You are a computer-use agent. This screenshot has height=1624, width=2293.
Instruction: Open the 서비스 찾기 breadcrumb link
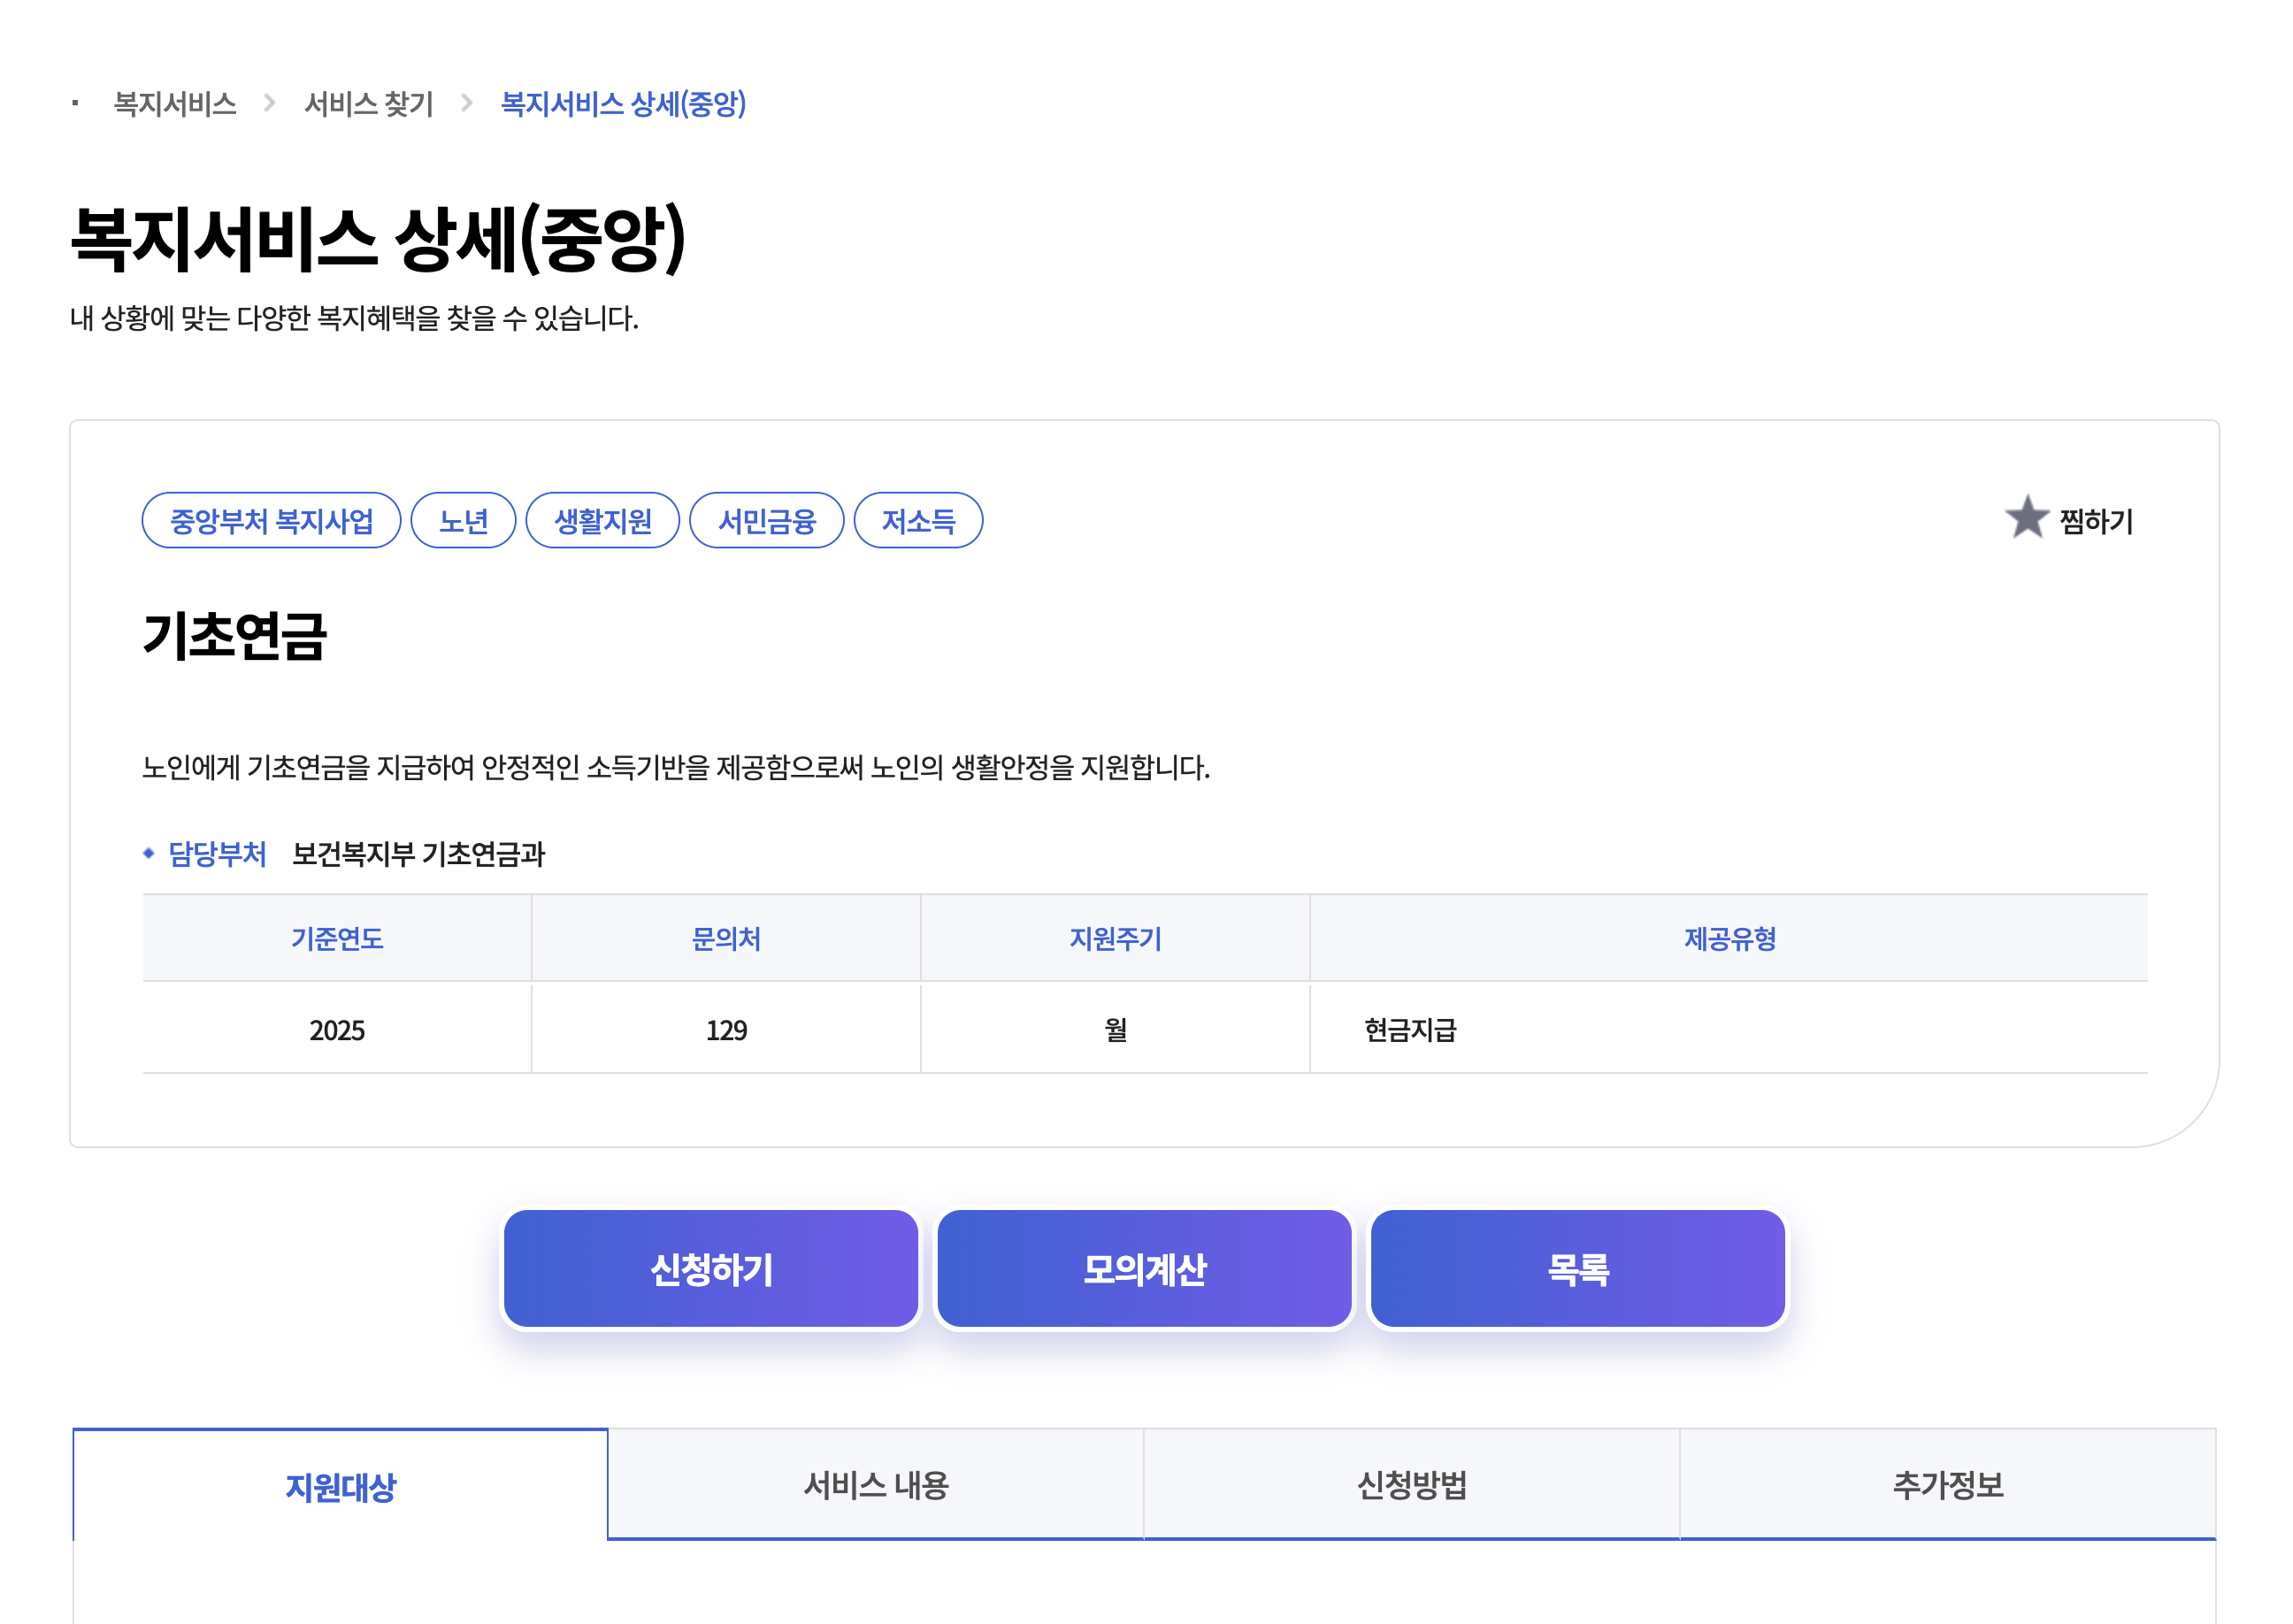(368, 104)
